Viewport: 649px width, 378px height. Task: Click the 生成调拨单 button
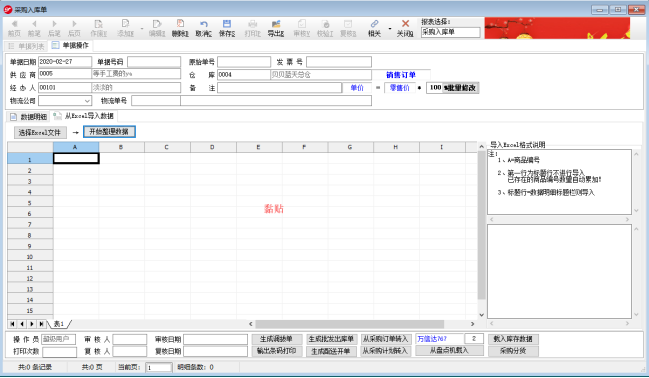[x=276, y=339]
